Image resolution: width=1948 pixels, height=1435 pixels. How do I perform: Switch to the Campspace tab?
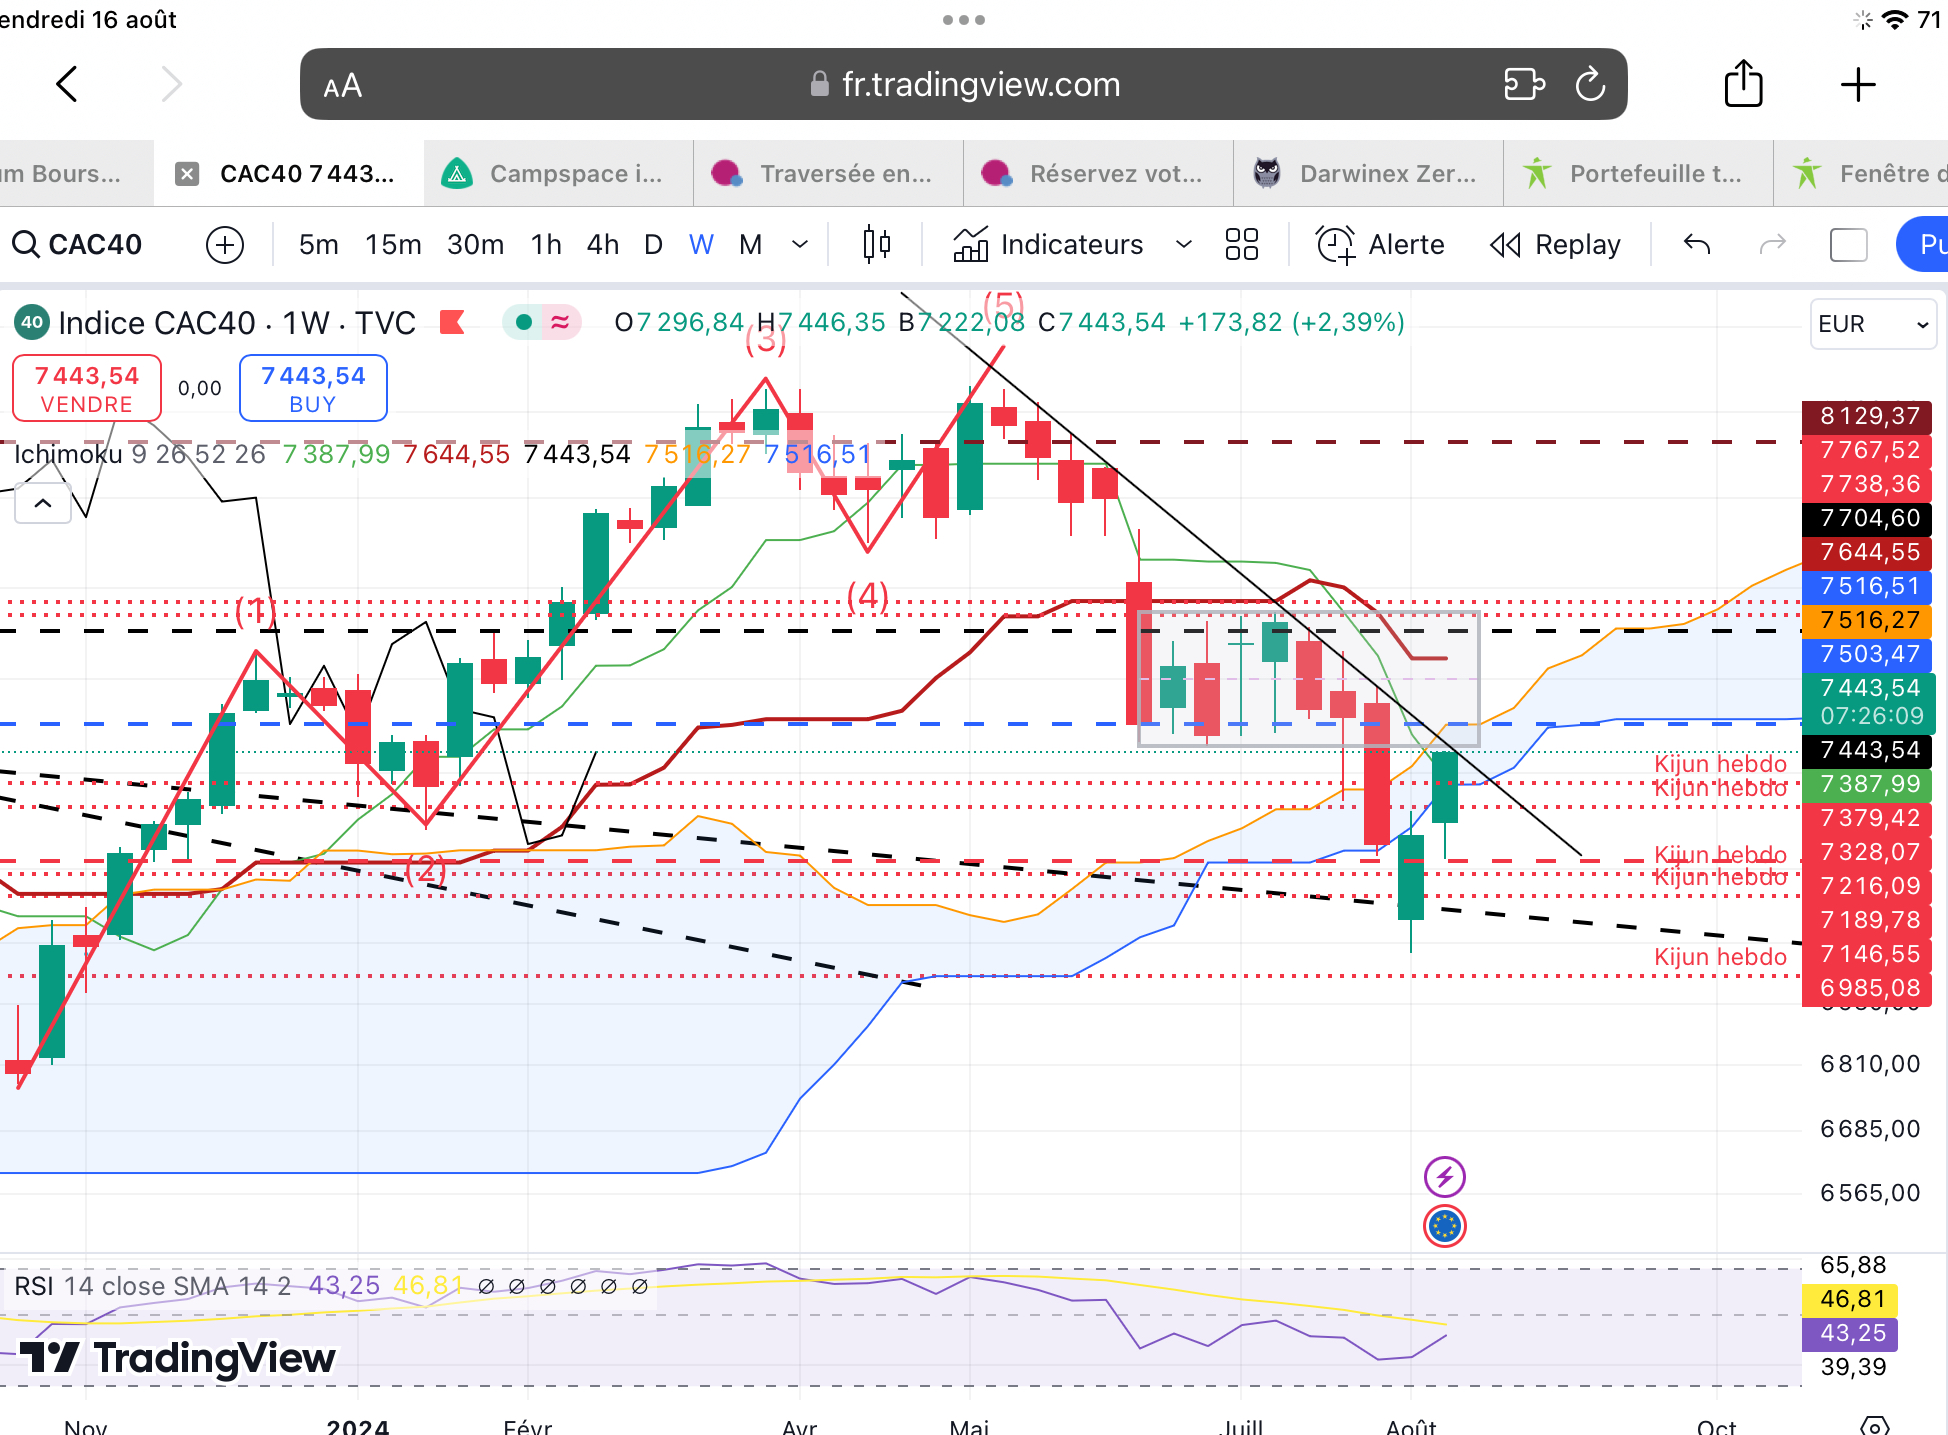click(558, 174)
